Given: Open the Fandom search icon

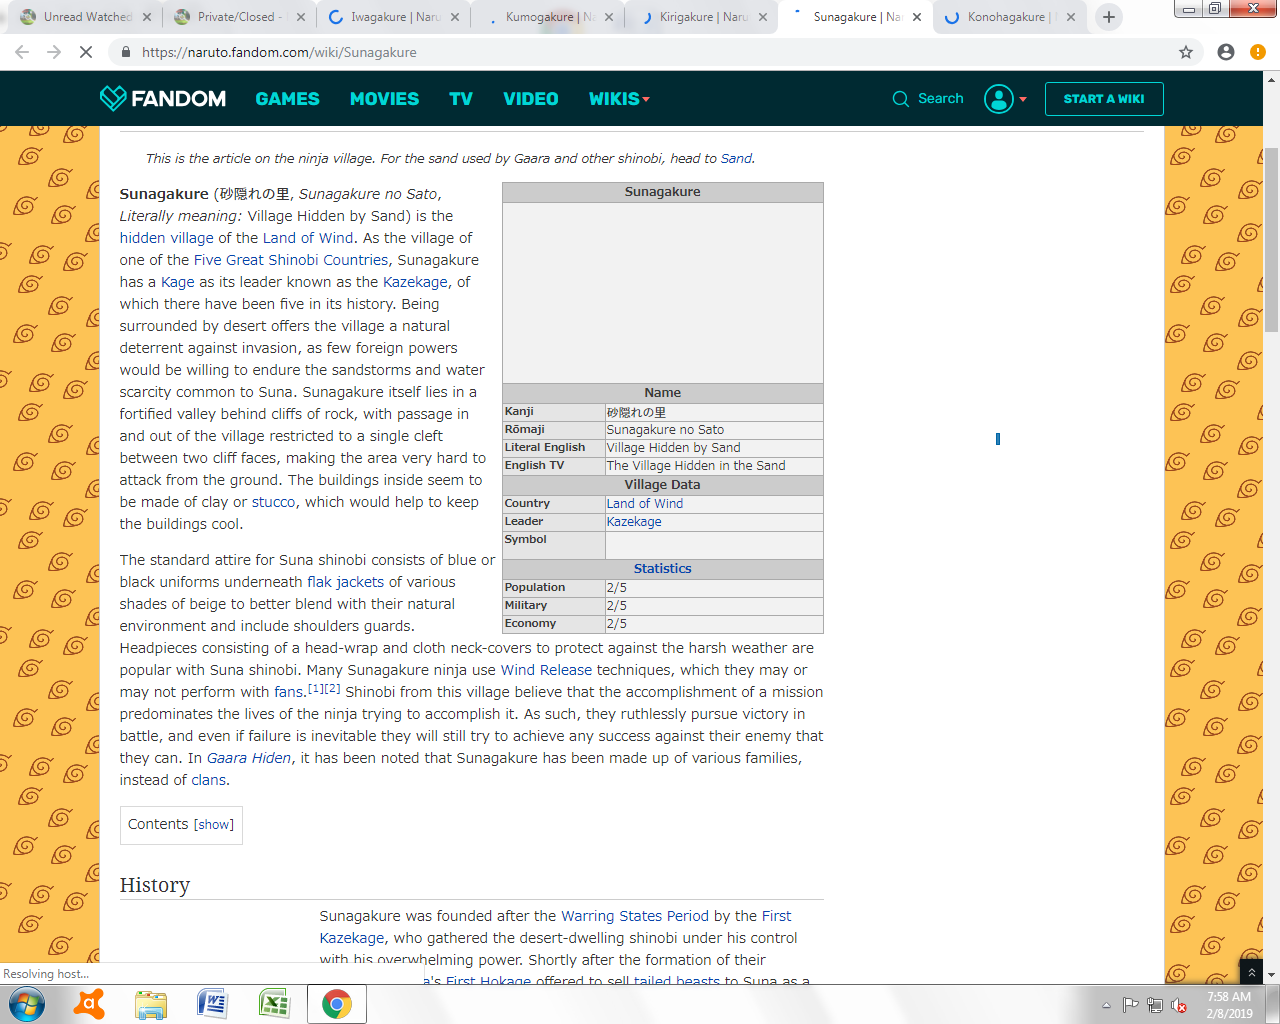Looking at the screenshot, I should [900, 99].
